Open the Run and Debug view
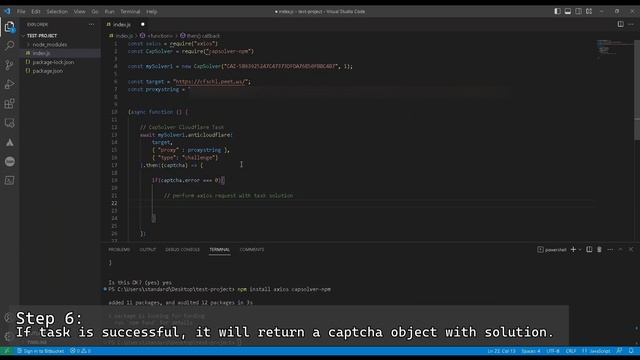The image size is (640, 360). point(9,84)
